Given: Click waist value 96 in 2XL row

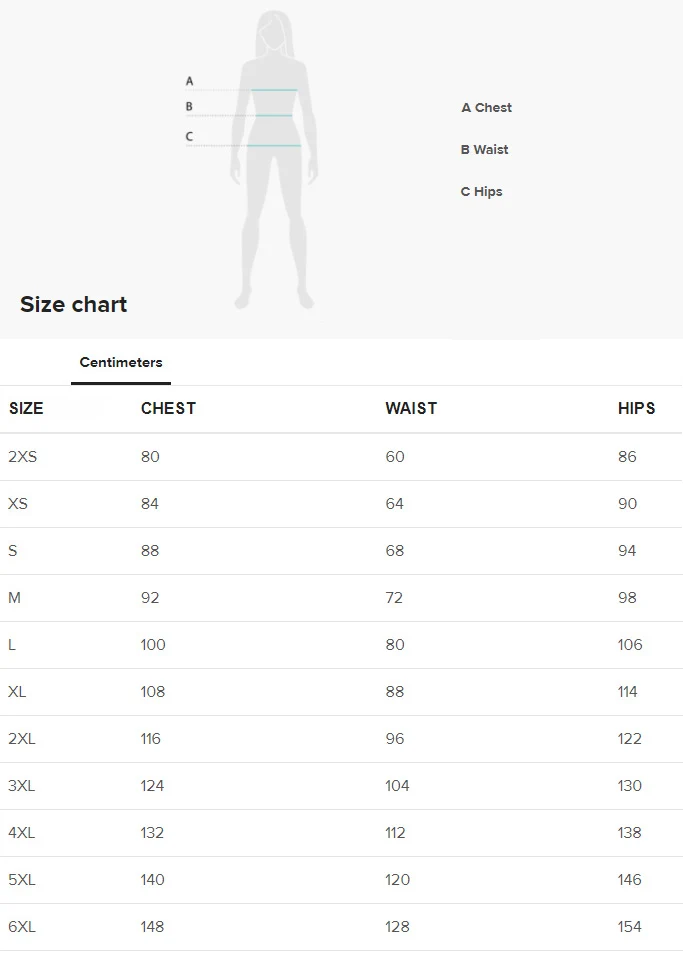Looking at the screenshot, I should click(x=395, y=739).
